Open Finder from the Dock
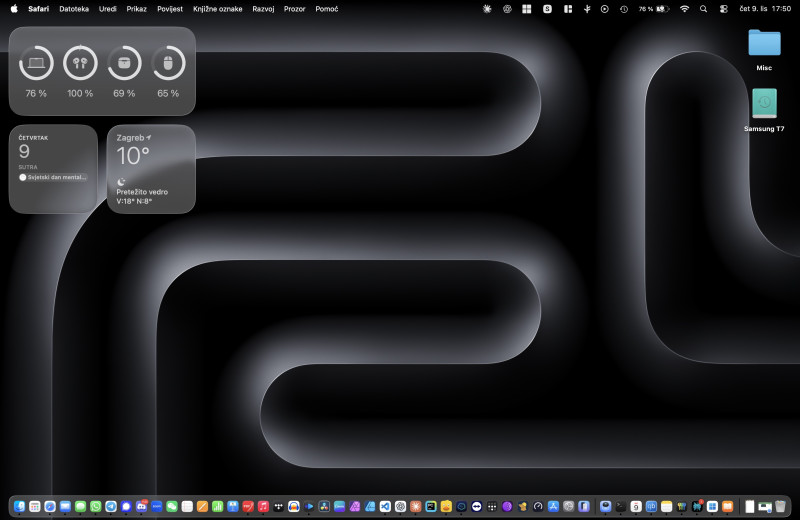The height and width of the screenshot is (520, 800). pyautogui.click(x=19, y=507)
